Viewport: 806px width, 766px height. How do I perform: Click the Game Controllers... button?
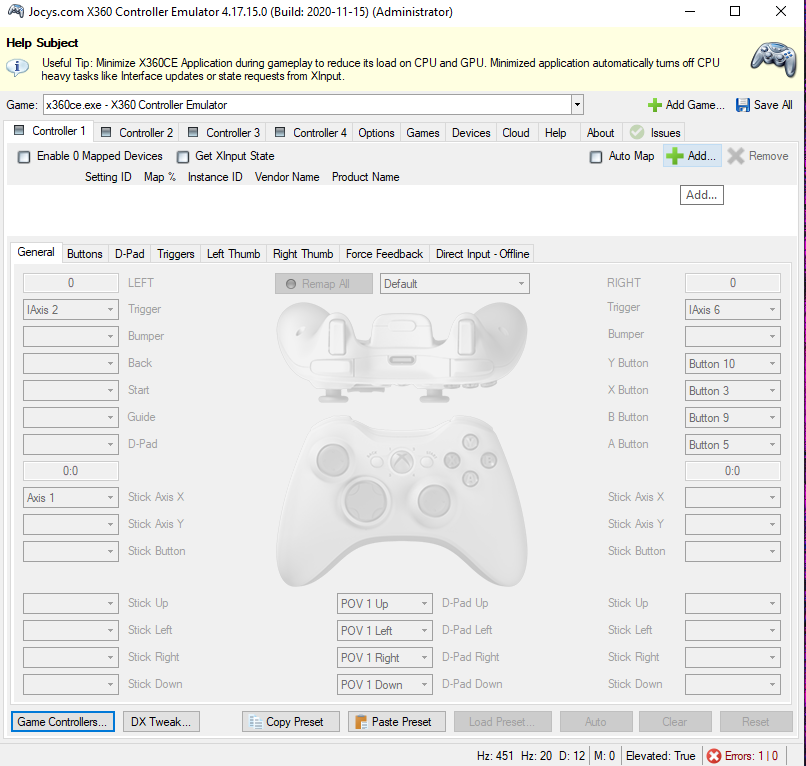(63, 722)
